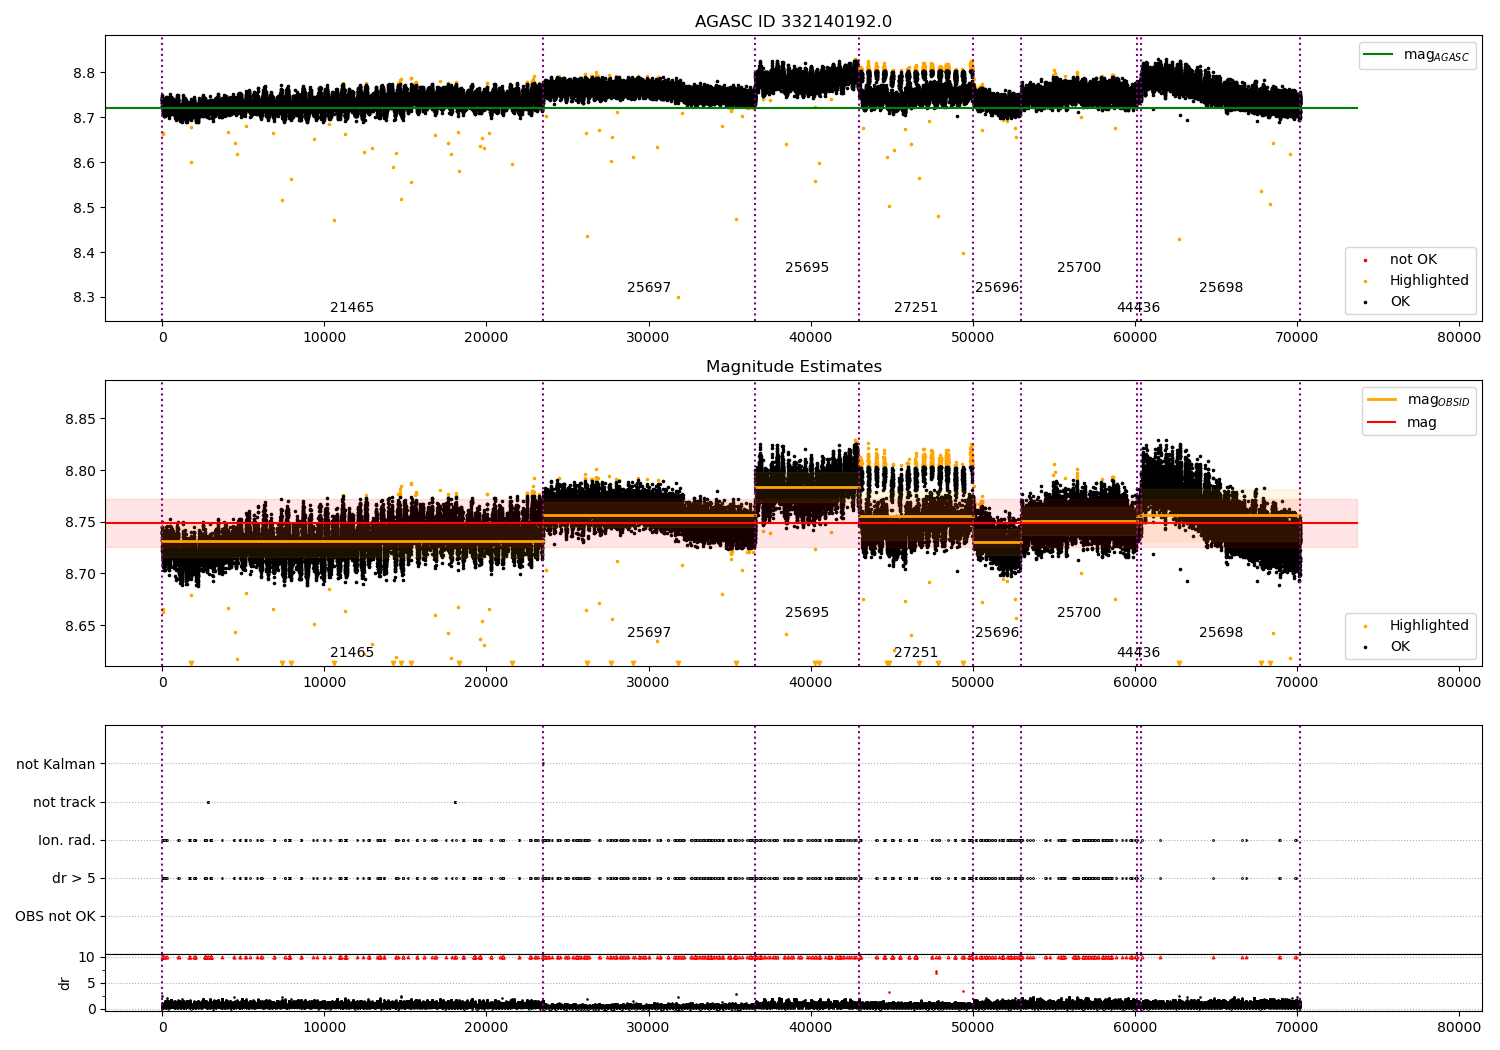Click the 8.80 y-axis tick label
The width and height of the screenshot is (1500, 1050).
coord(80,471)
